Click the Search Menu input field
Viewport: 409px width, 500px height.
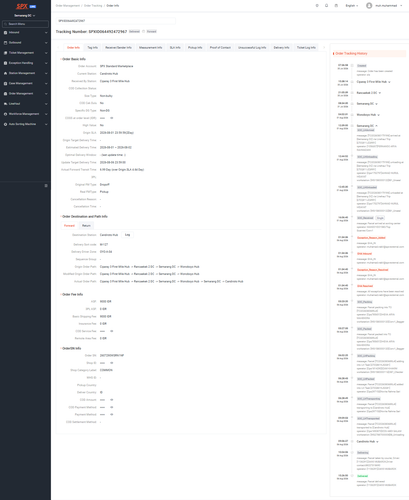(25, 24)
